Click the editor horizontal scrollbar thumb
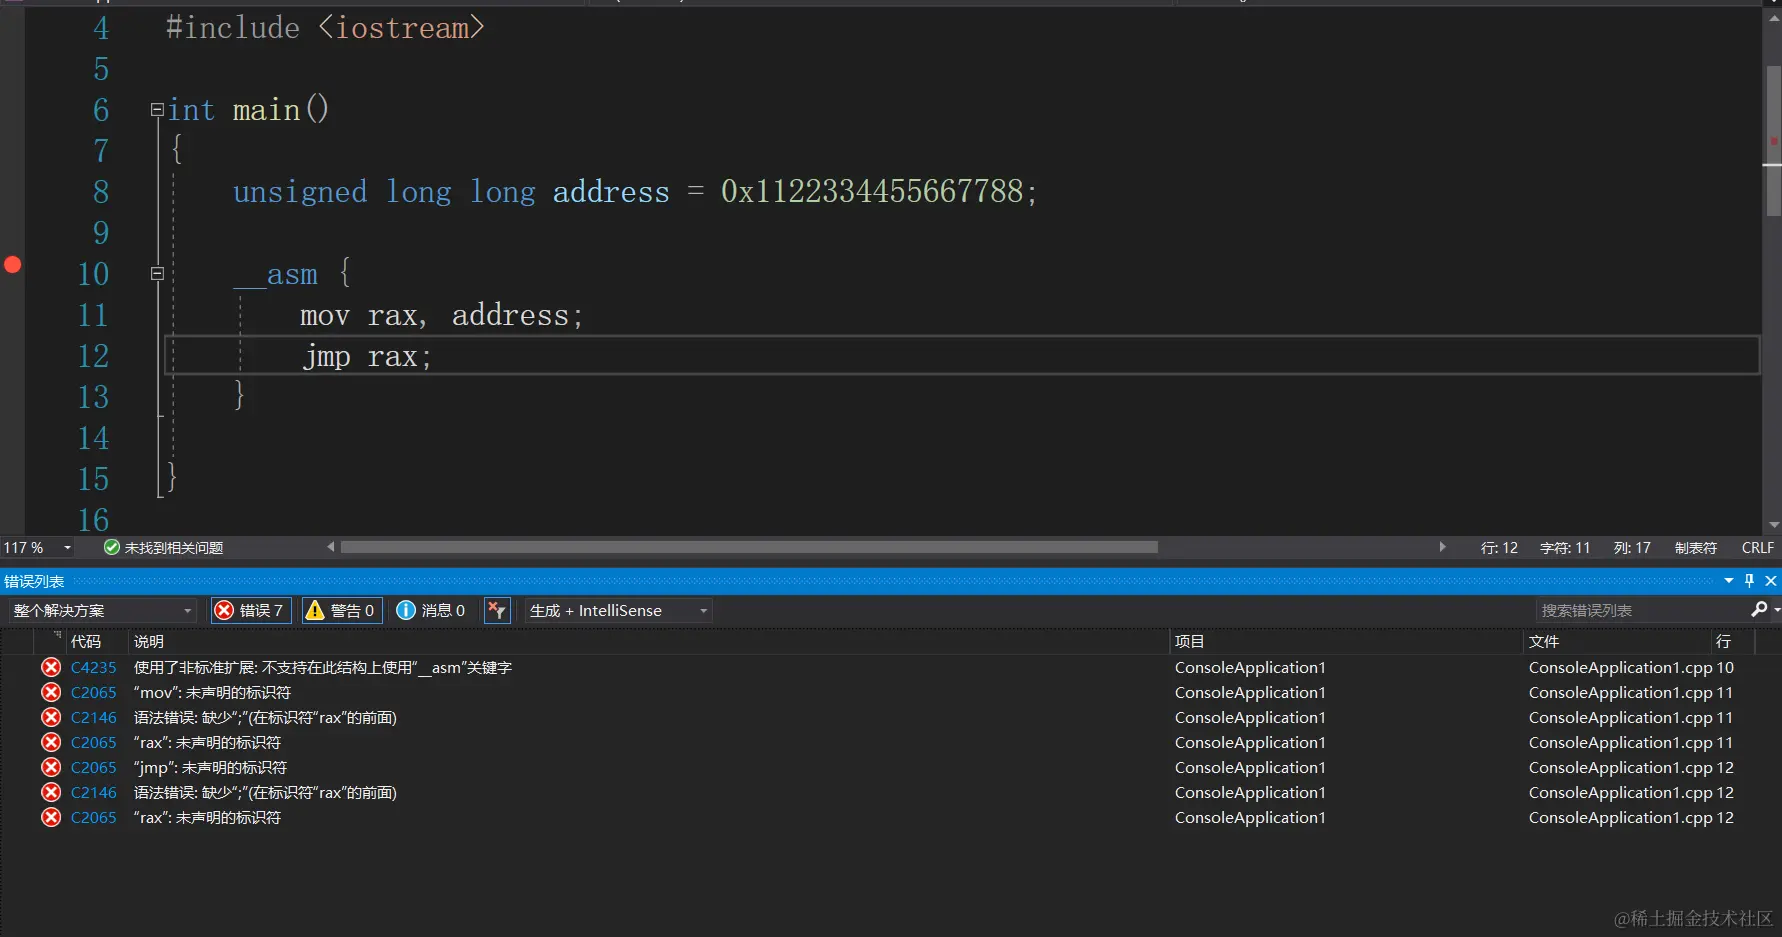The height and width of the screenshot is (937, 1782). (x=749, y=547)
